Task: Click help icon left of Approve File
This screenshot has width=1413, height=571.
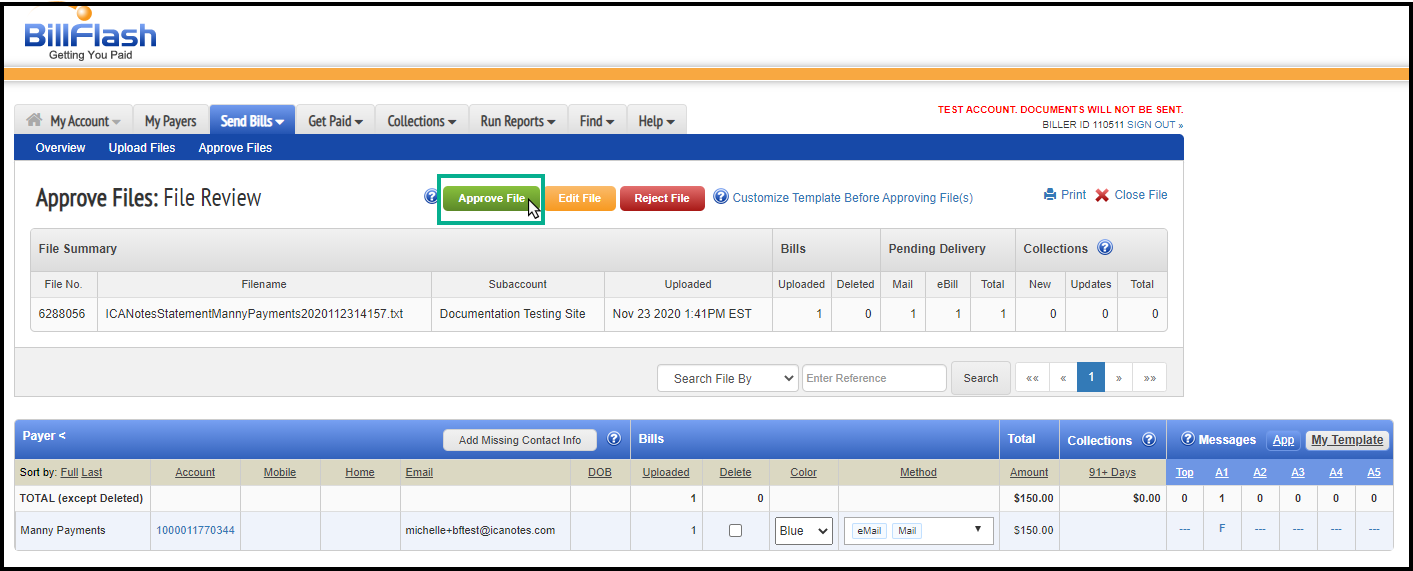Action: click(x=431, y=197)
